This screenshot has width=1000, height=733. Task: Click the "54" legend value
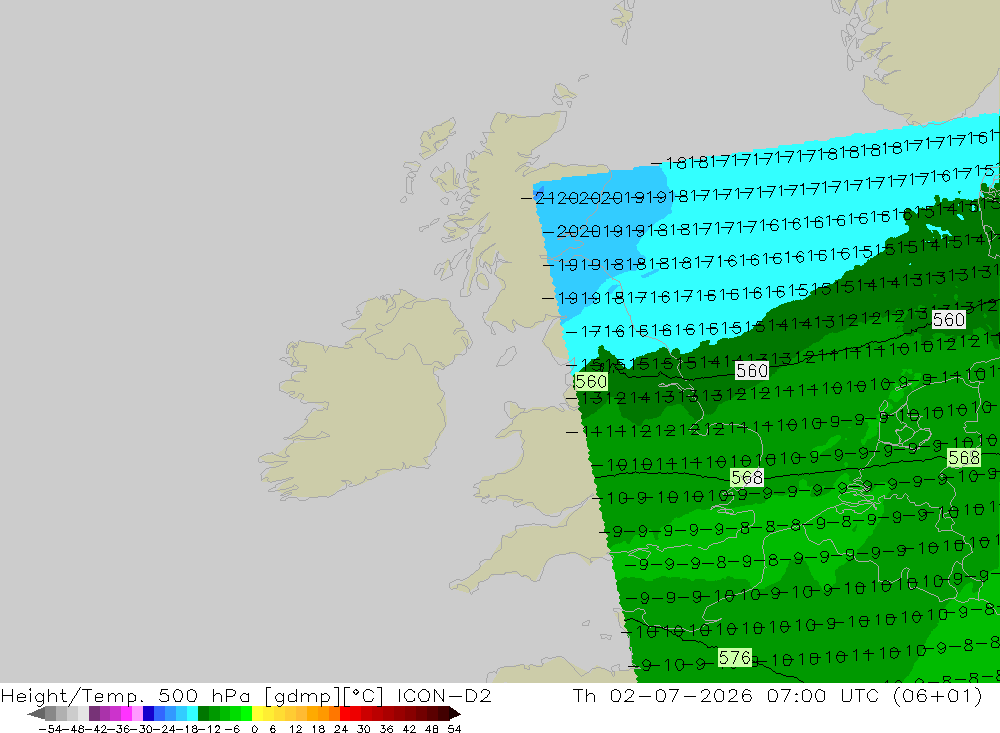coord(454,729)
